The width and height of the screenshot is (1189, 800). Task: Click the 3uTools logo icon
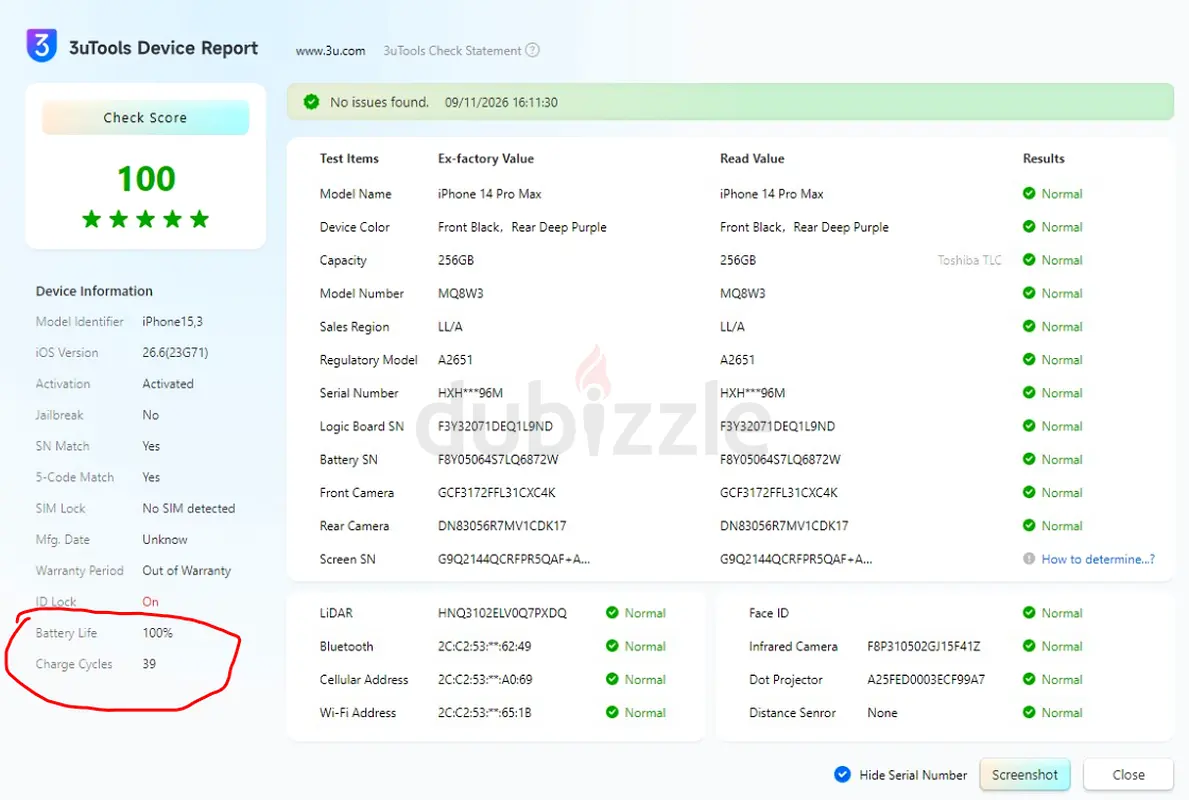[x=42, y=45]
